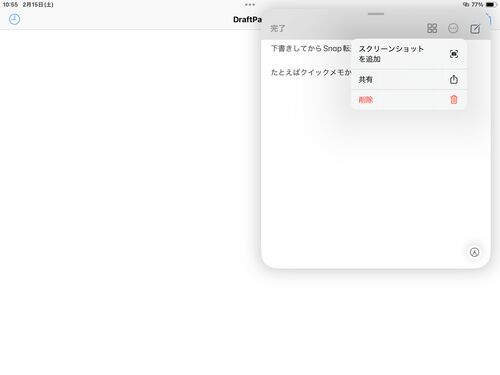Open the Quick Note grid overview icon
The height and width of the screenshot is (375, 500).
click(x=432, y=28)
